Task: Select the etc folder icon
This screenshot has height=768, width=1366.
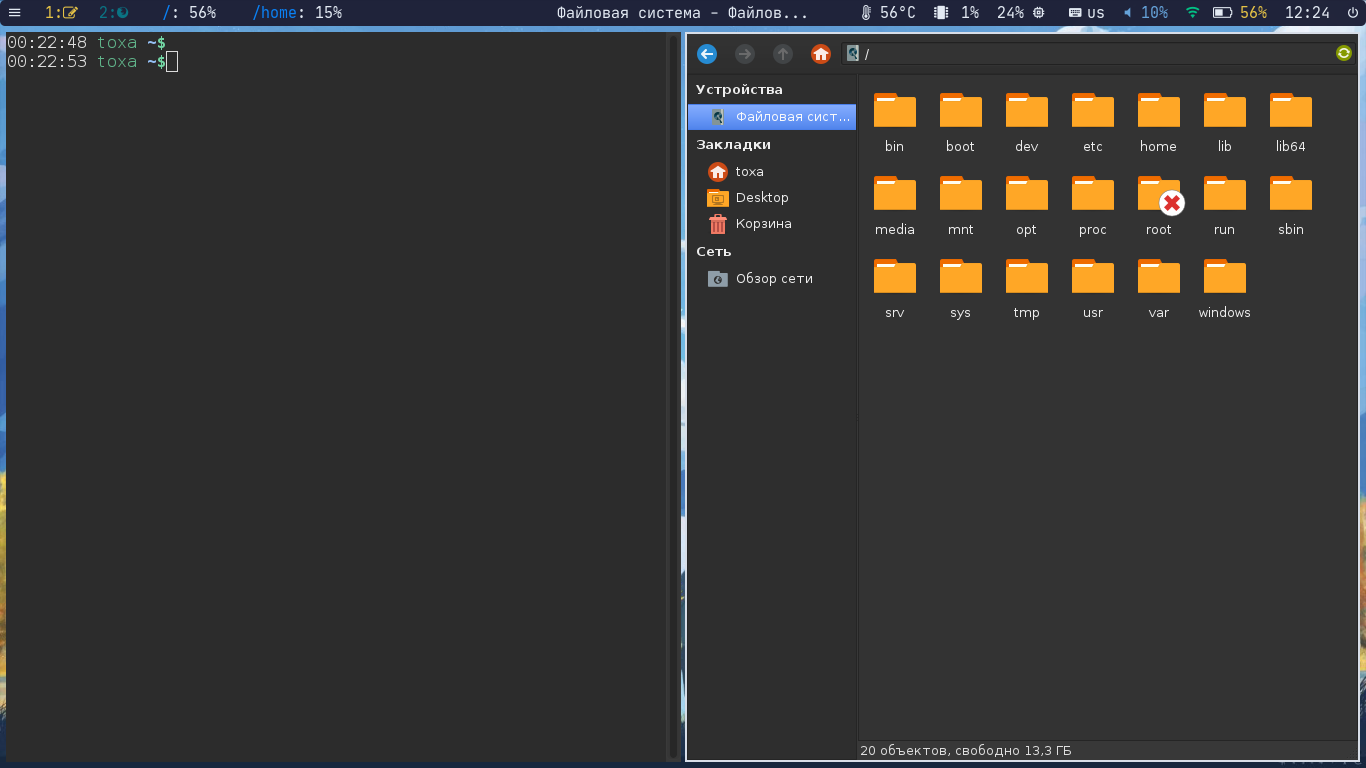Action: click(x=1093, y=110)
